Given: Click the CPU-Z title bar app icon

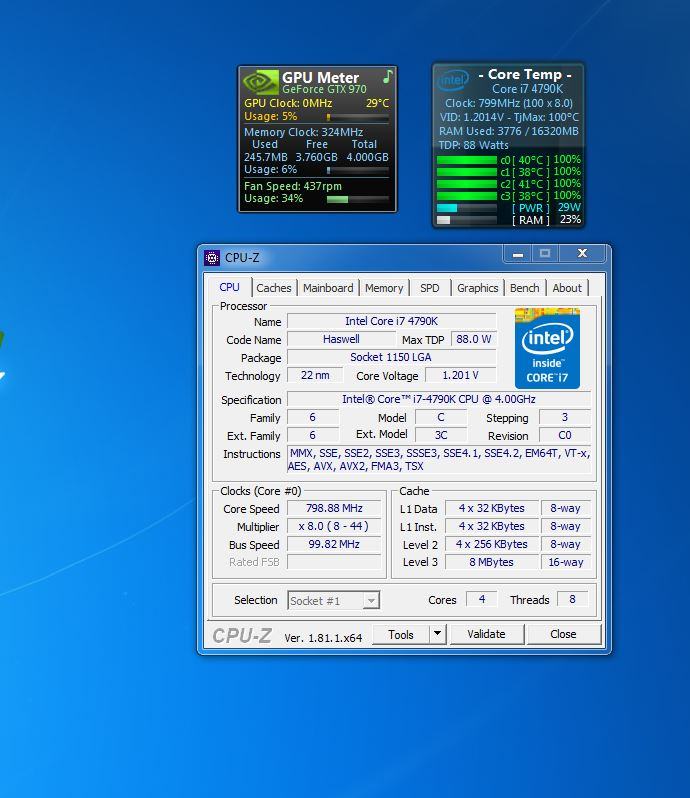Looking at the screenshot, I should click(x=212, y=258).
